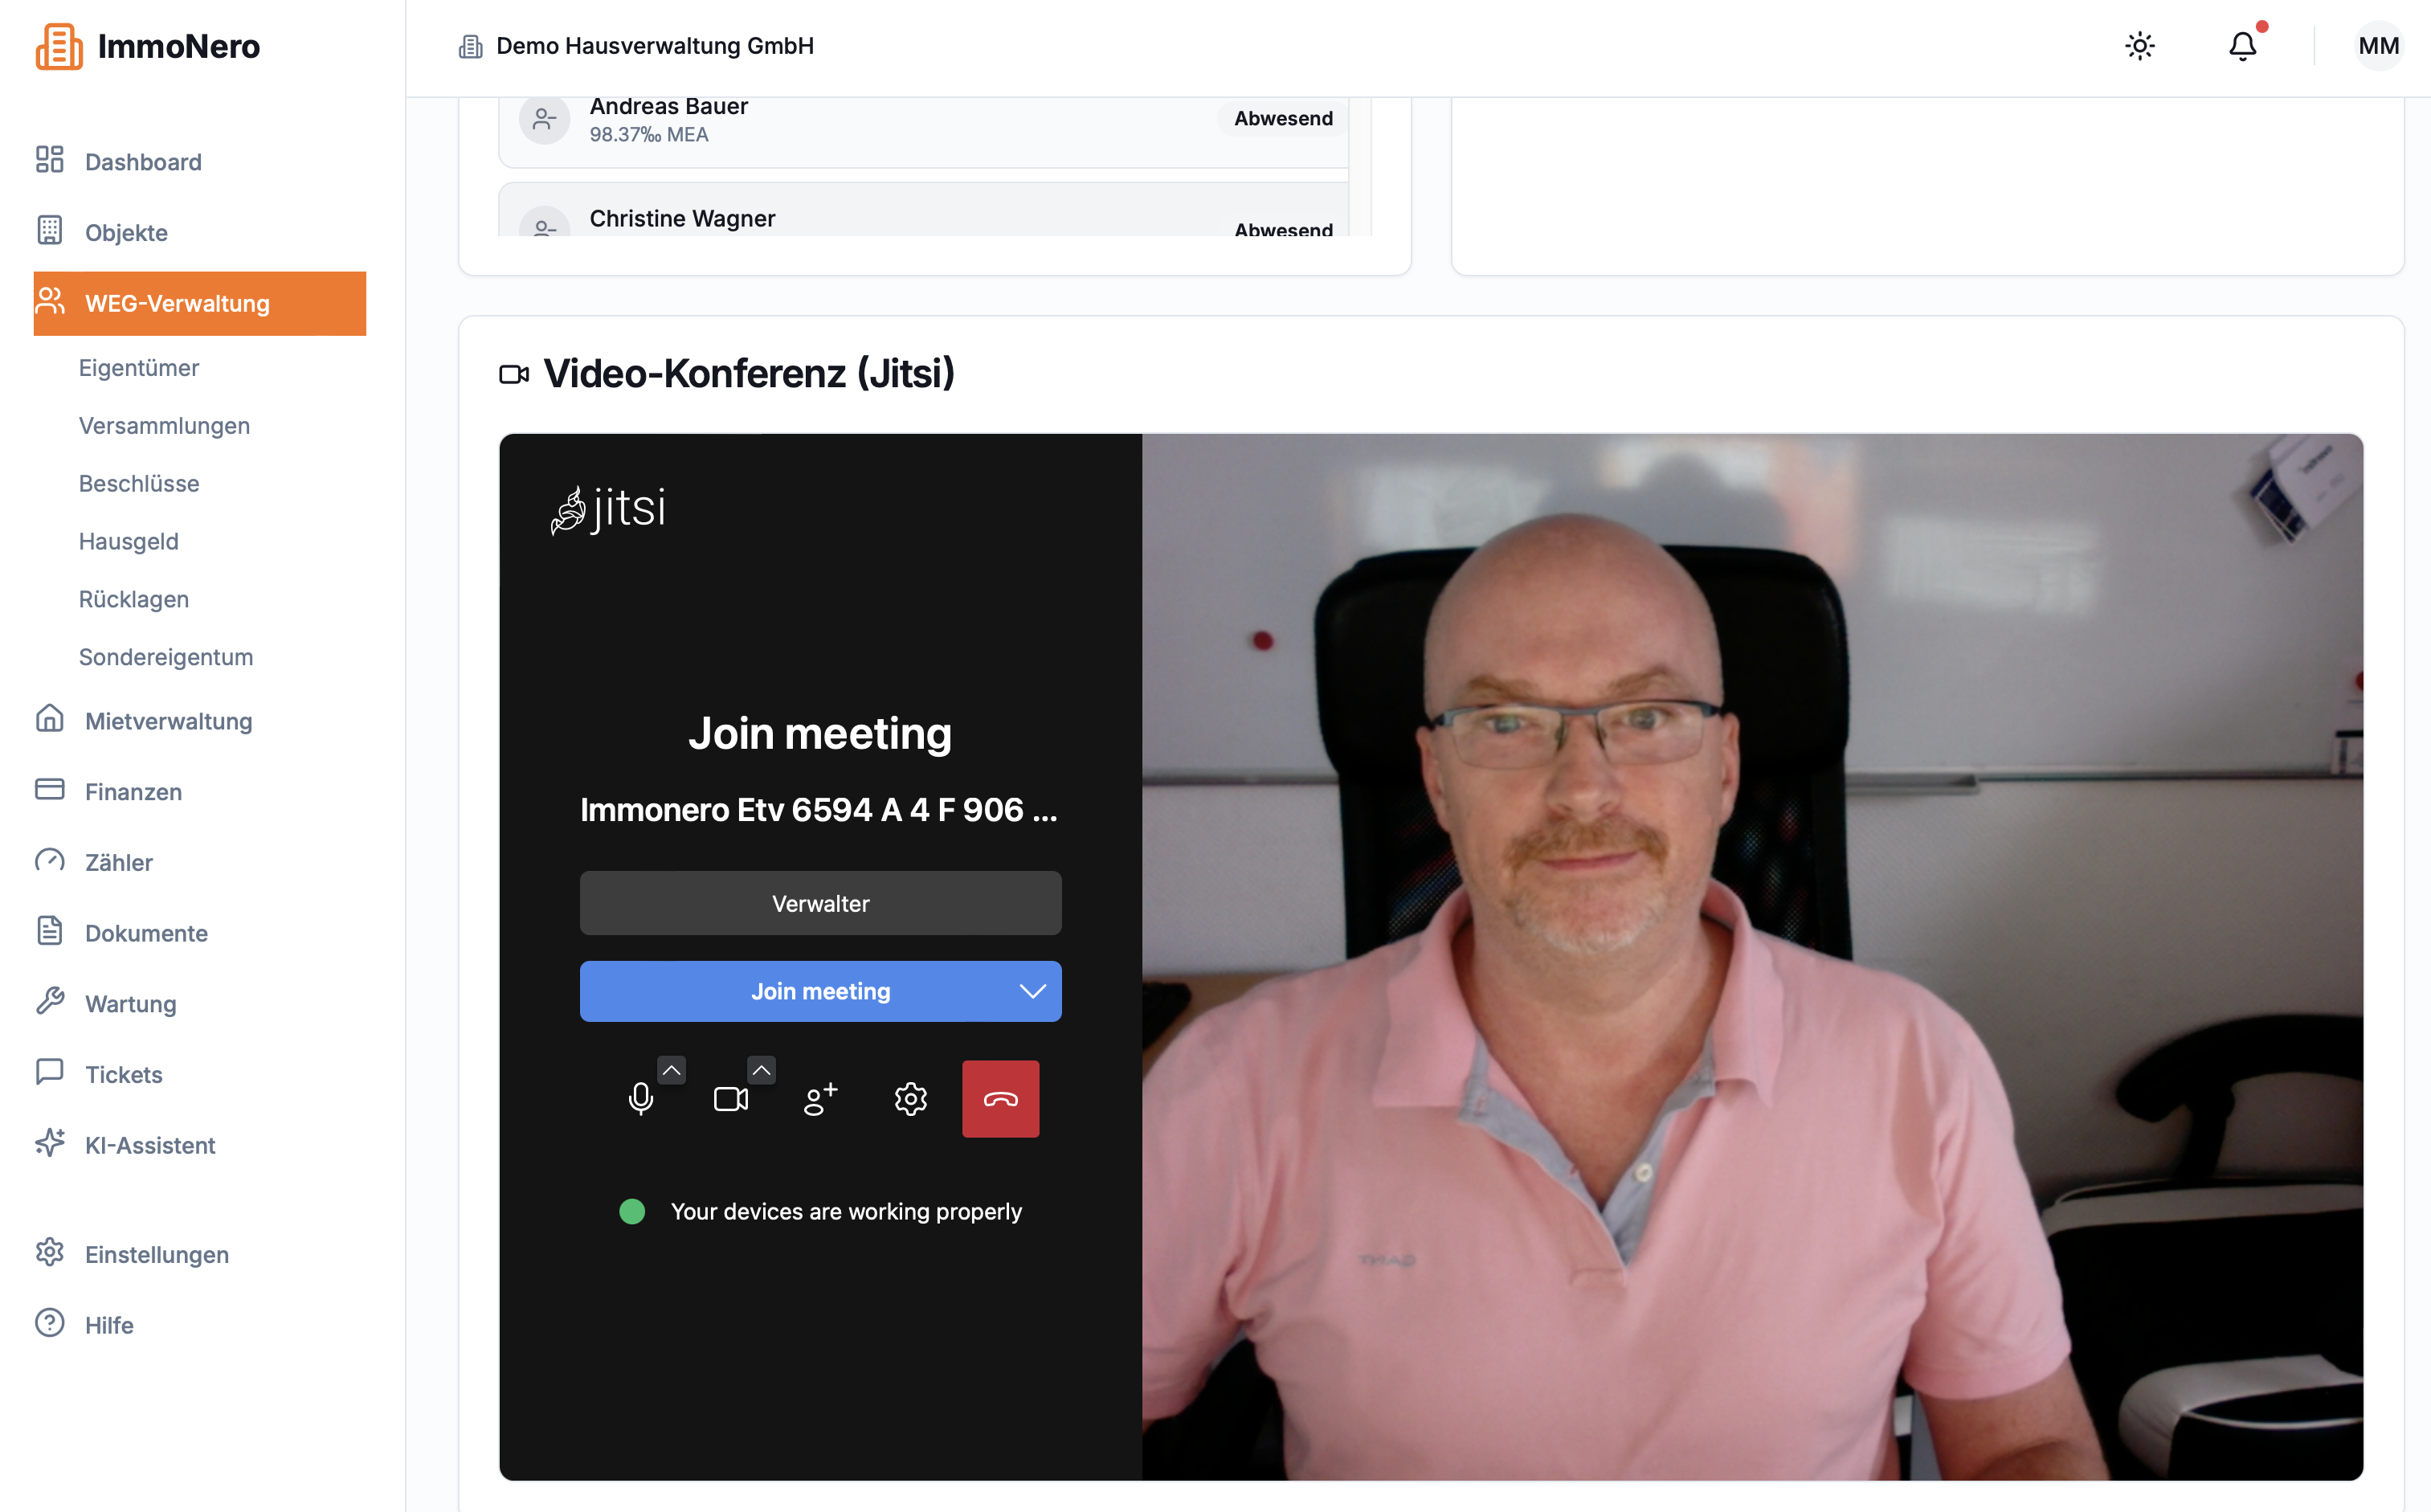
Task: Click the red hang-up button
Action: (1000, 1099)
